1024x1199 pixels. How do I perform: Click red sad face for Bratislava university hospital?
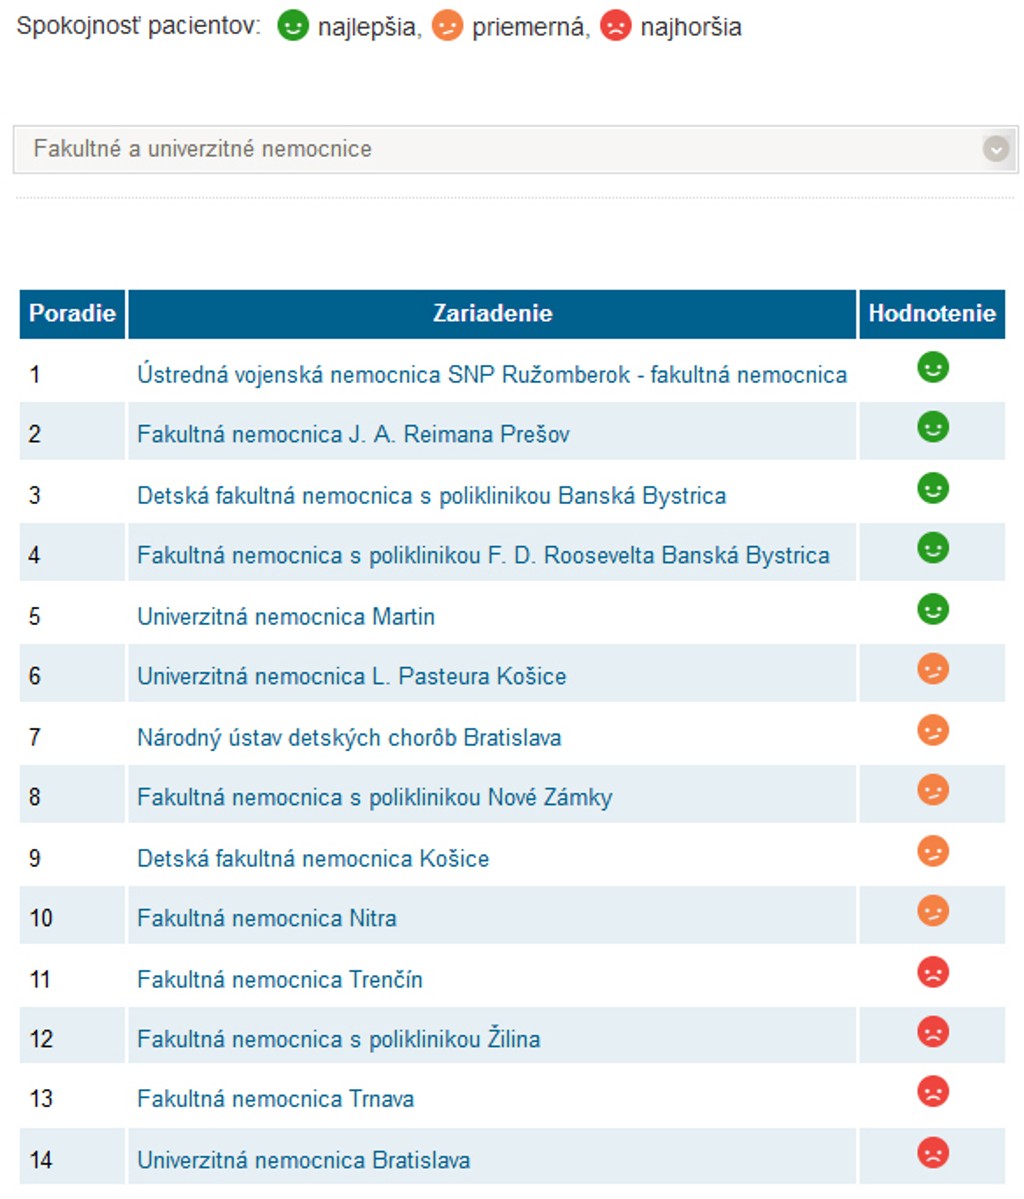932,1154
